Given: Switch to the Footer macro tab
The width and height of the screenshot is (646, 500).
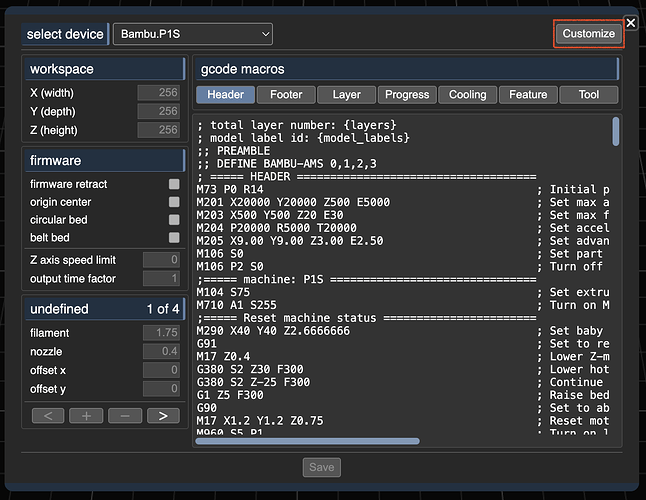Looking at the screenshot, I should [286, 95].
